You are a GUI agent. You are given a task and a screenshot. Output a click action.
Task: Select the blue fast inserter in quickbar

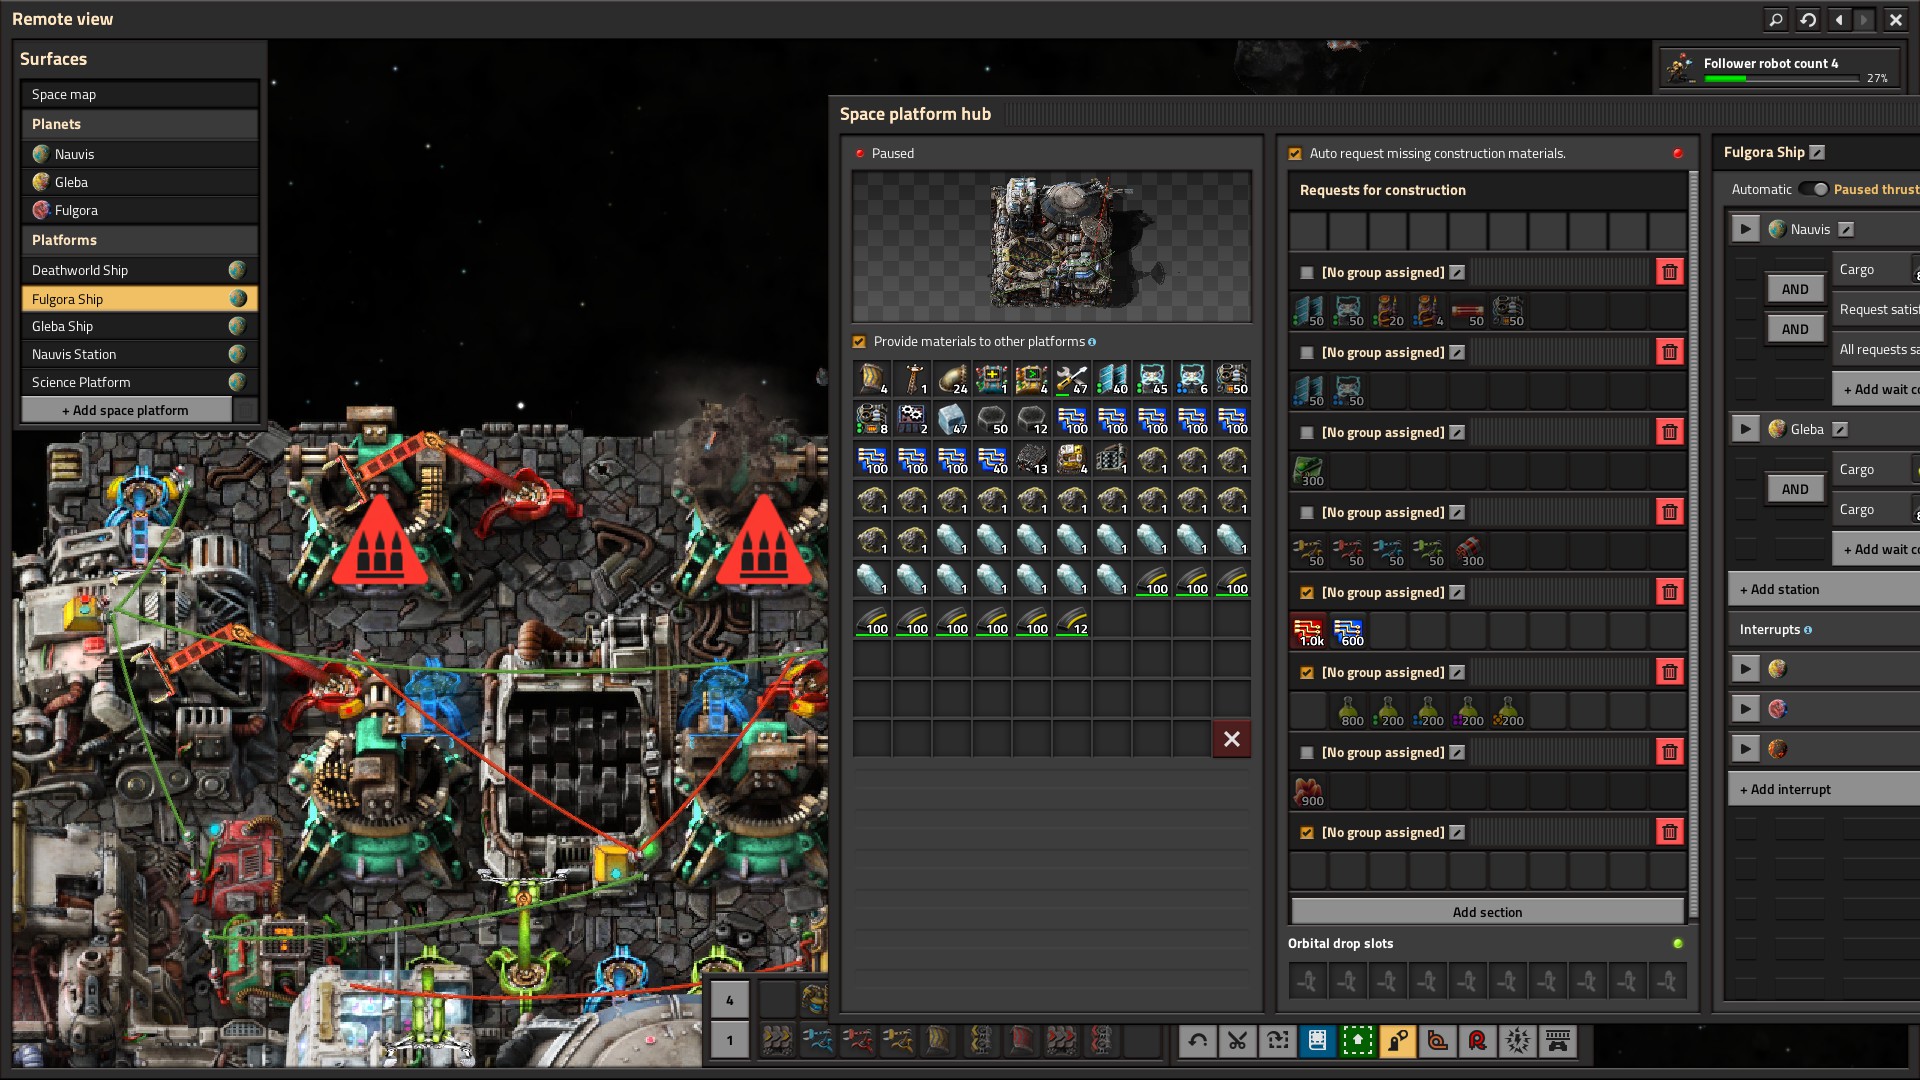click(x=817, y=1041)
